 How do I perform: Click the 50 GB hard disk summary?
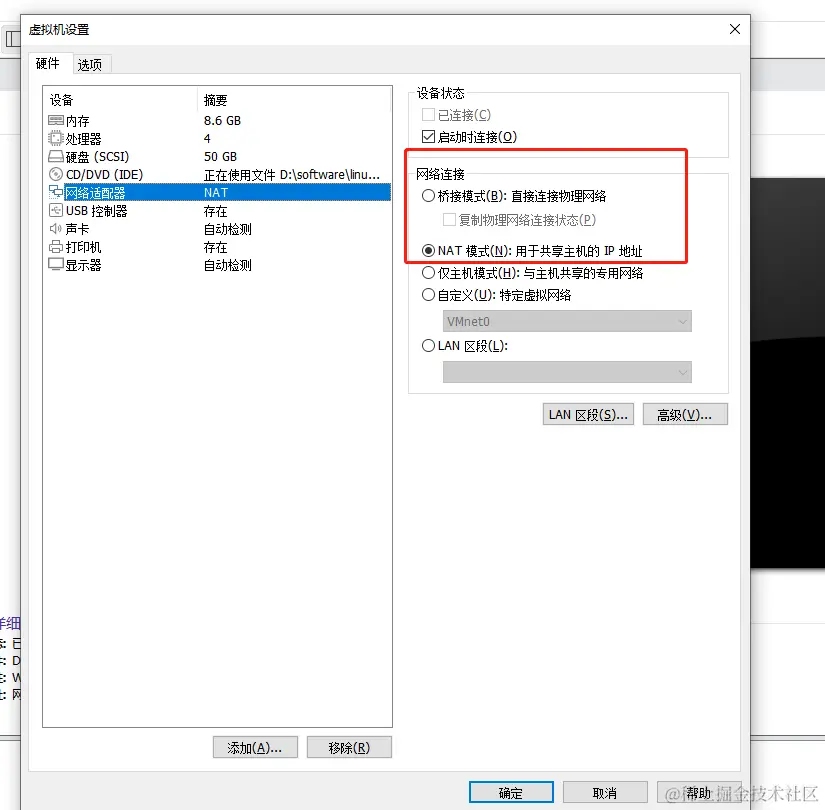220,156
